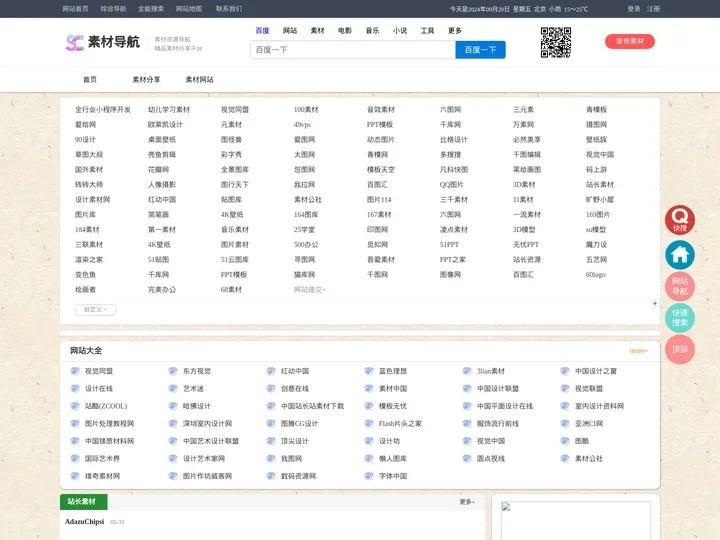Click the red 发布素材 button

click(630, 41)
